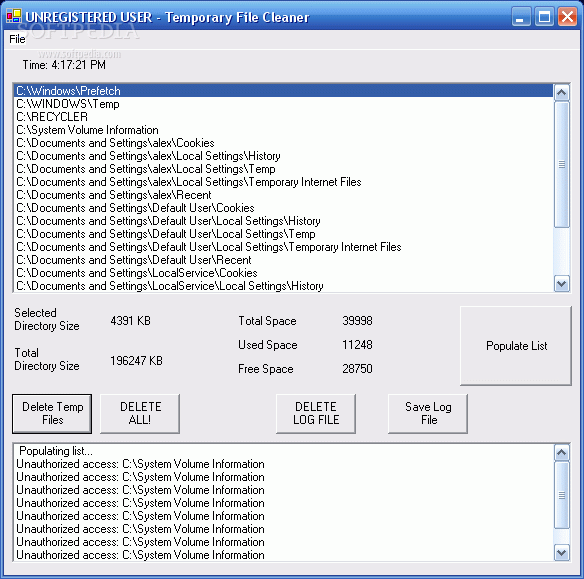Select the alex\Recent directory entry
The image size is (584, 579).
[x=283, y=195]
